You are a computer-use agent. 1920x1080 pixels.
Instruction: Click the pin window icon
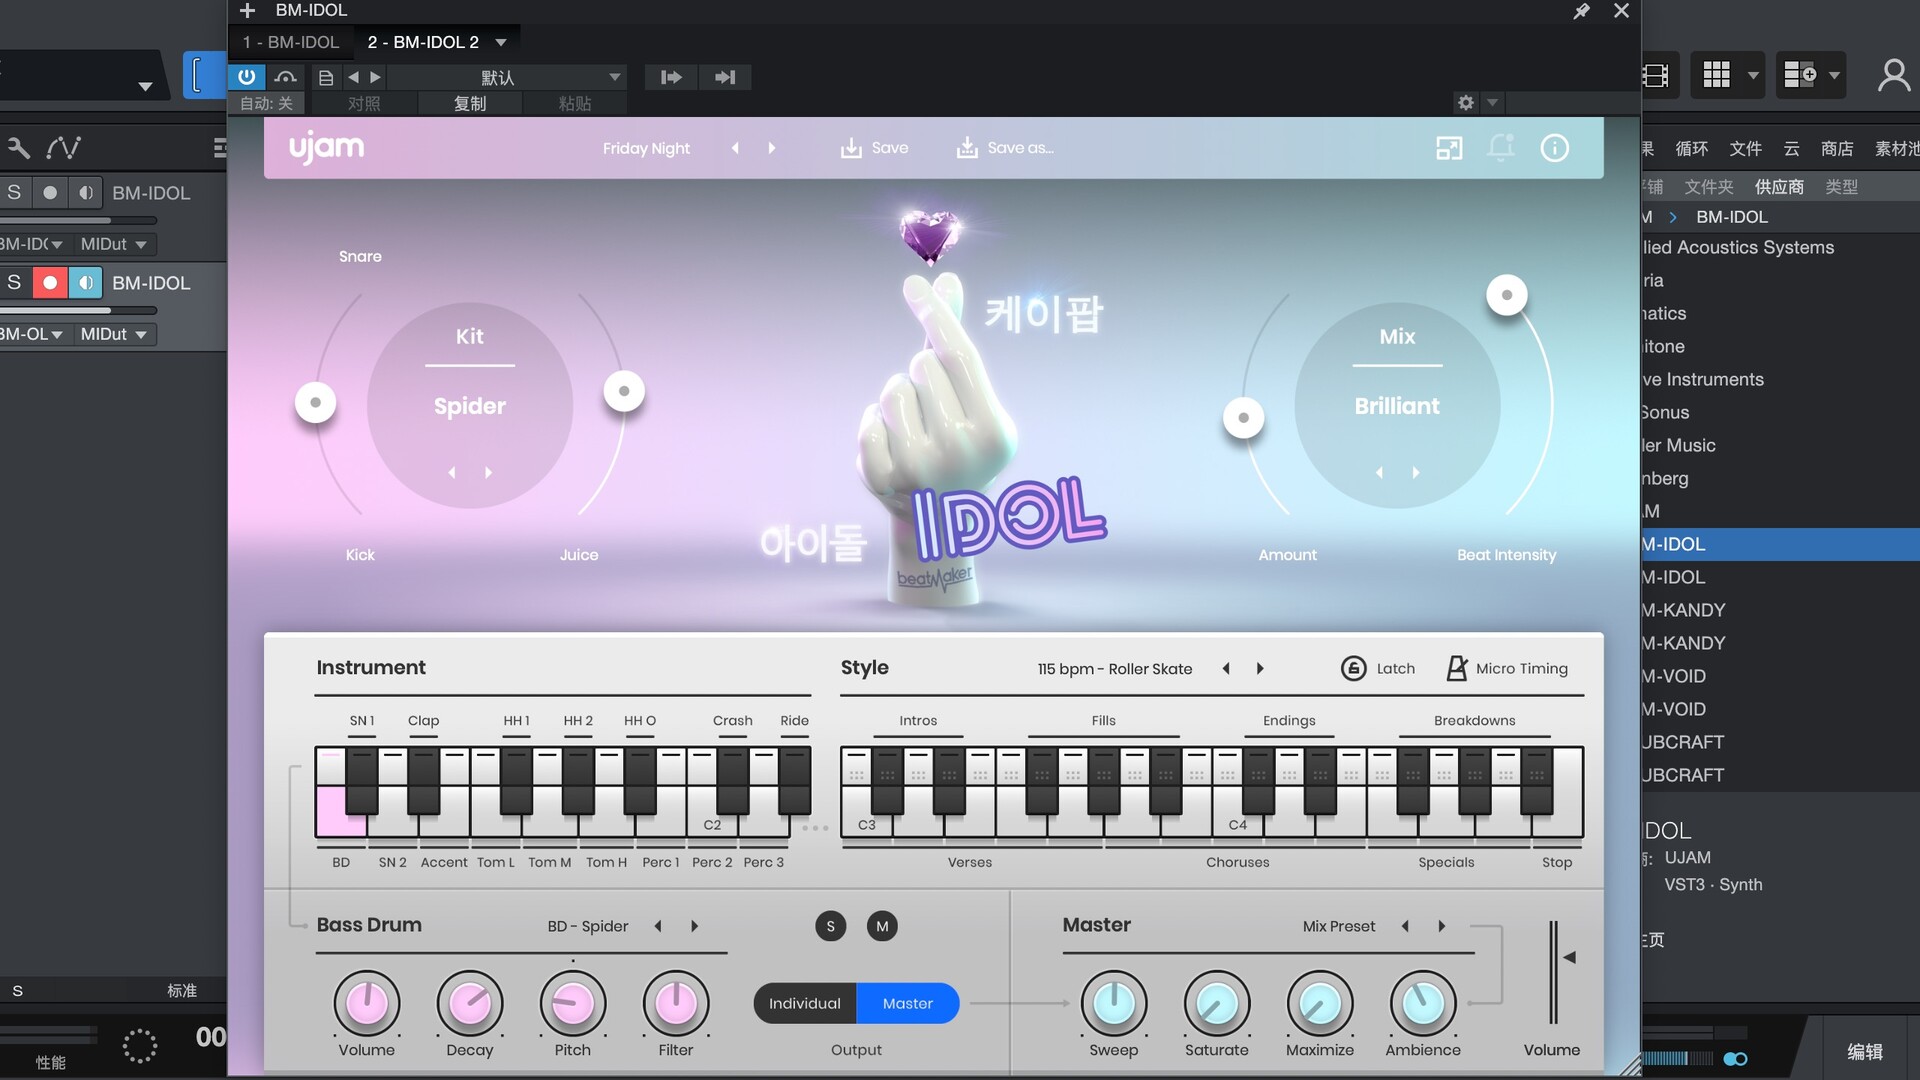tap(1582, 11)
